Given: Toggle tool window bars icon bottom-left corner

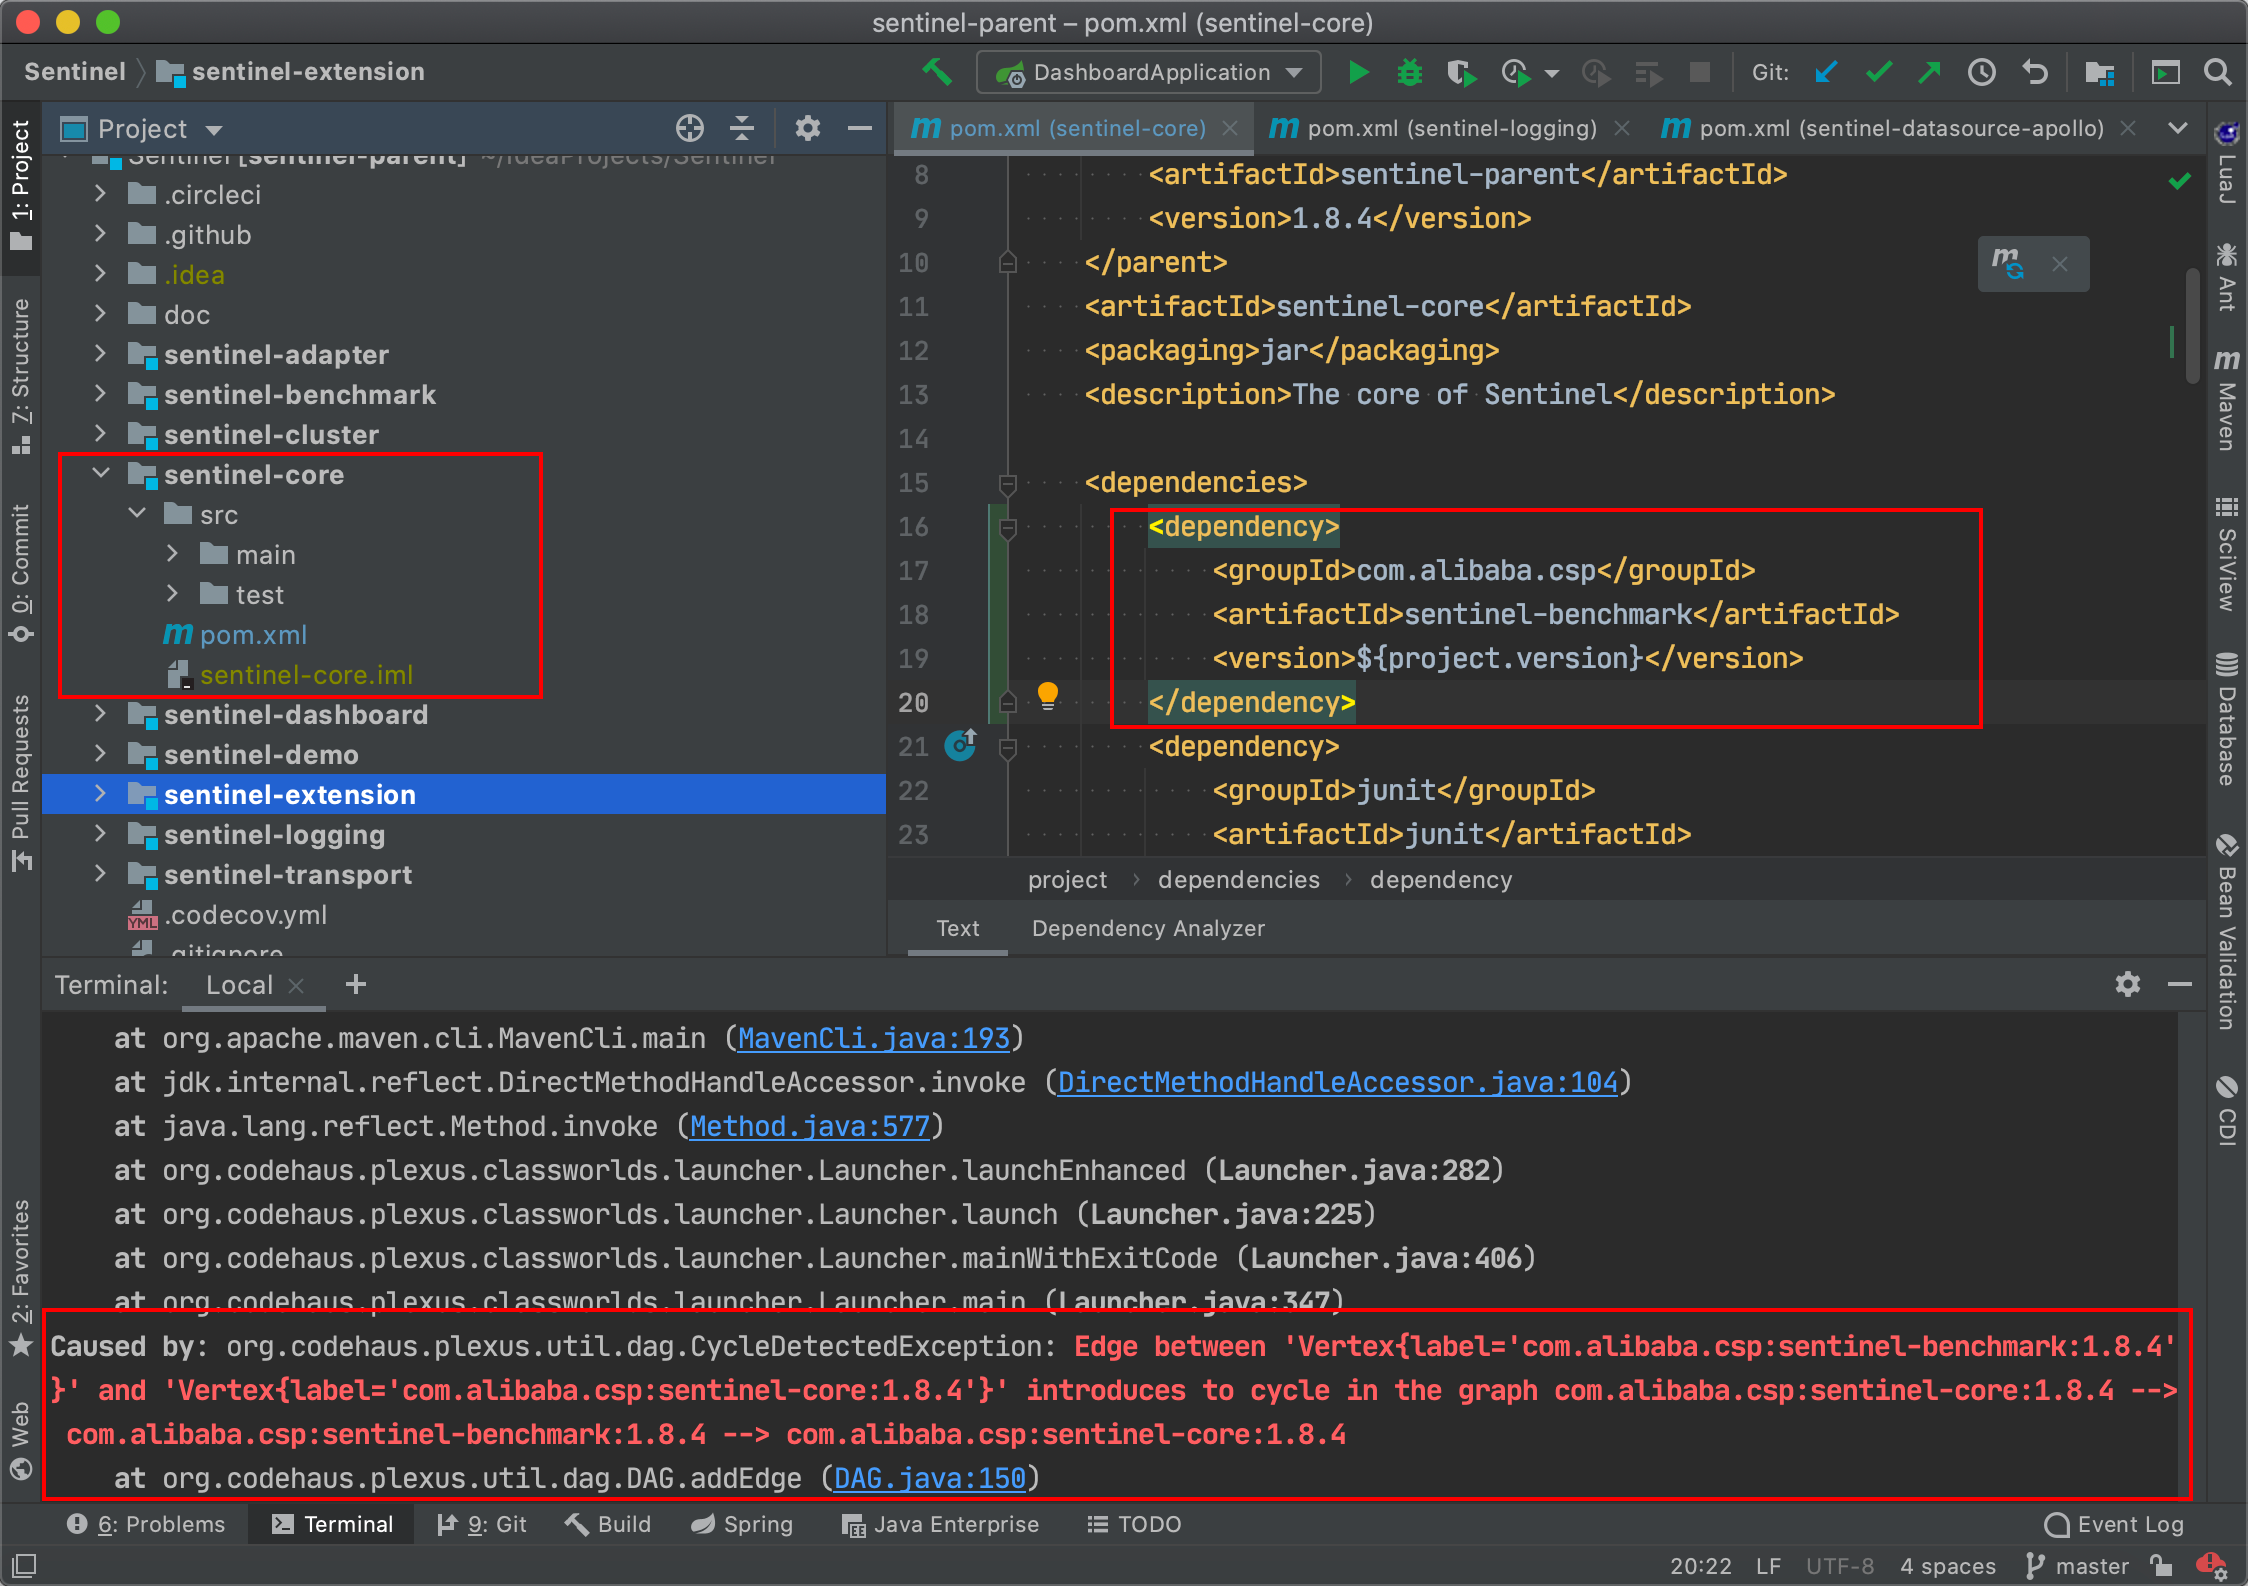Looking at the screenshot, I should coord(23,1565).
